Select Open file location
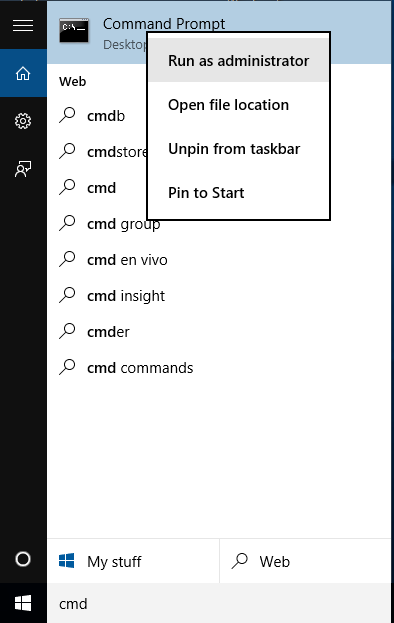The width and height of the screenshot is (394, 623). tap(238, 105)
